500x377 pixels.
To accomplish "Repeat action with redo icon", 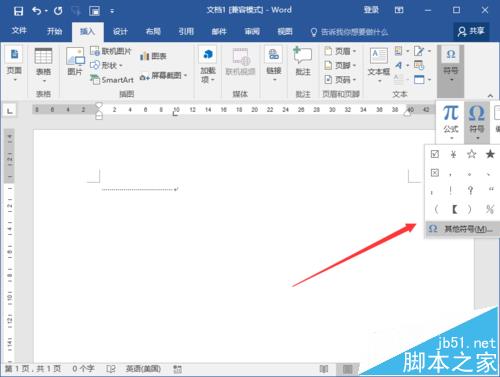I will pyautogui.click(x=58, y=11).
